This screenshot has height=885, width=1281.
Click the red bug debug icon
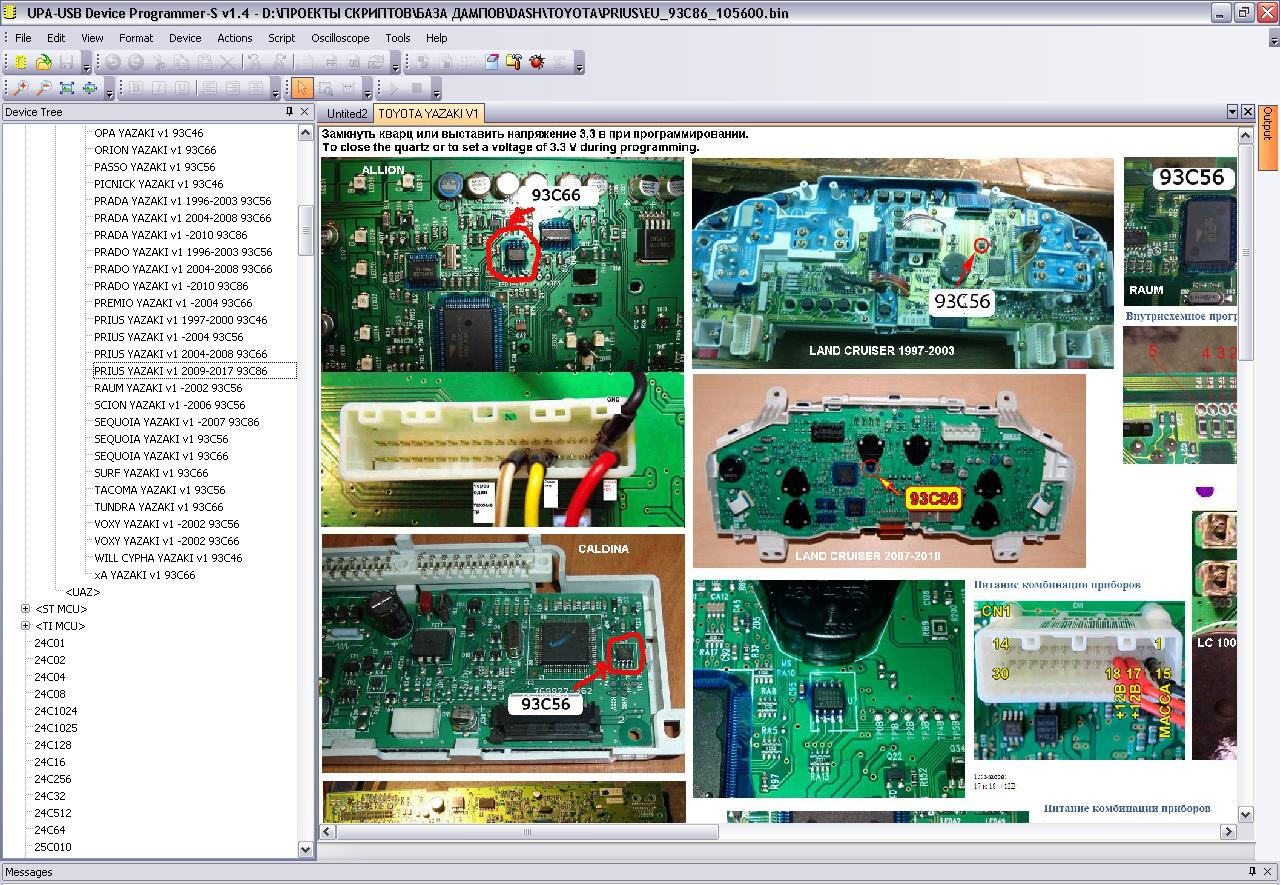(537, 62)
